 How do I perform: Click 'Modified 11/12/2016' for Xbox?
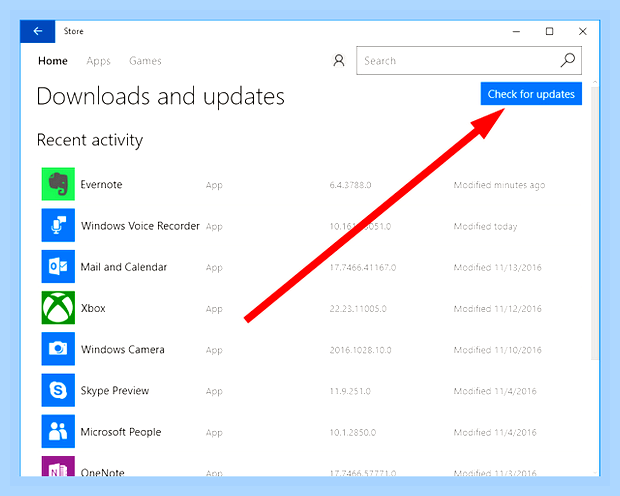[x=497, y=309]
